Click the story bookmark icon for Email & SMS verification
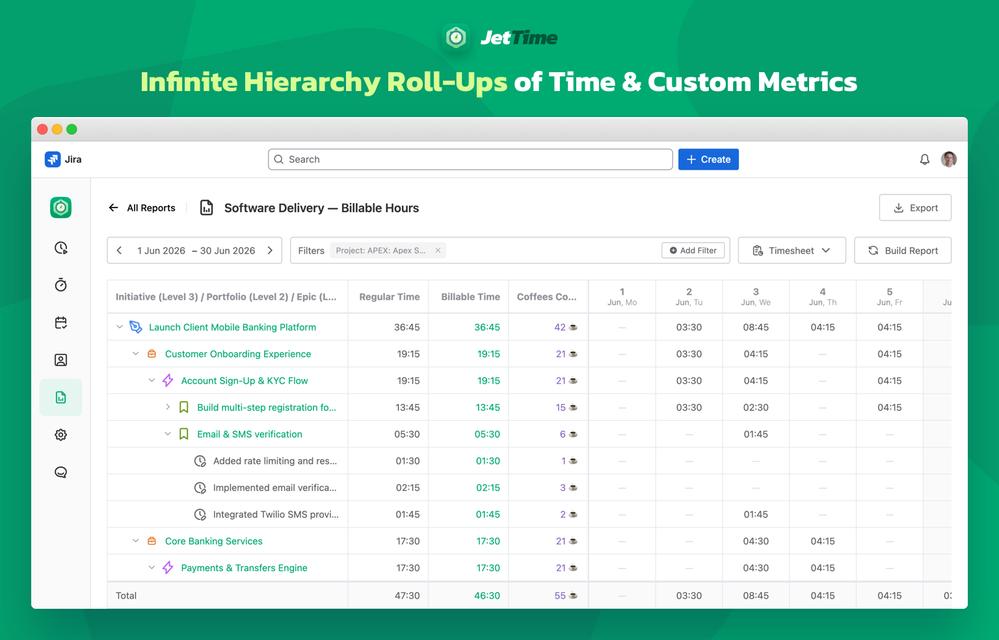This screenshot has height=640, width=999. [x=183, y=434]
